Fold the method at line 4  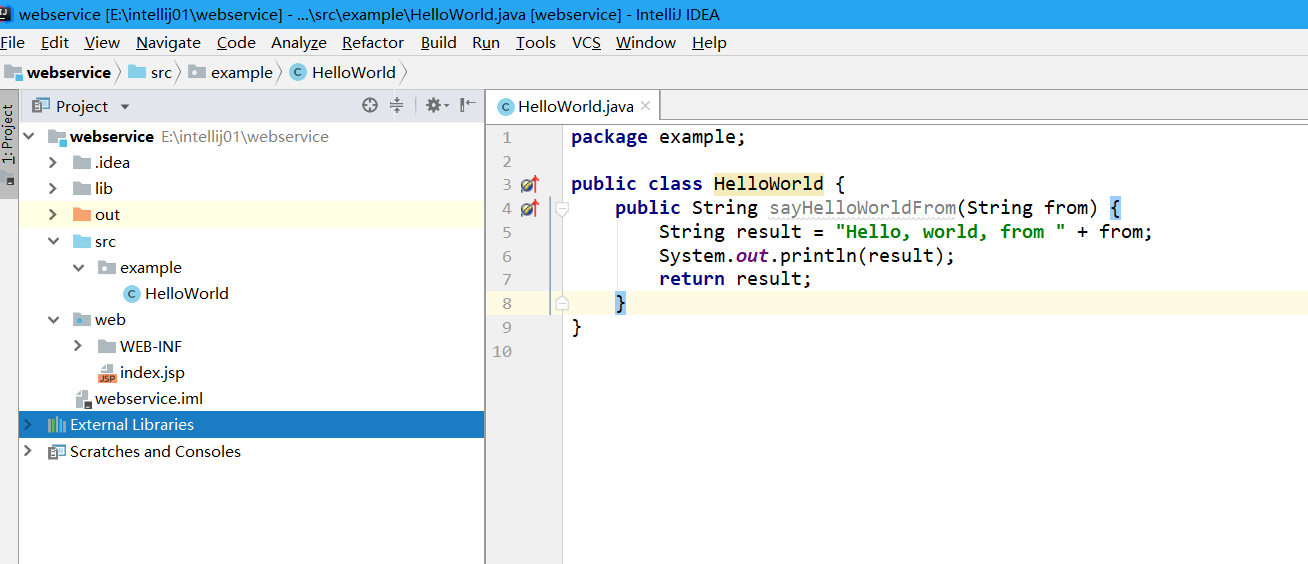coord(562,208)
